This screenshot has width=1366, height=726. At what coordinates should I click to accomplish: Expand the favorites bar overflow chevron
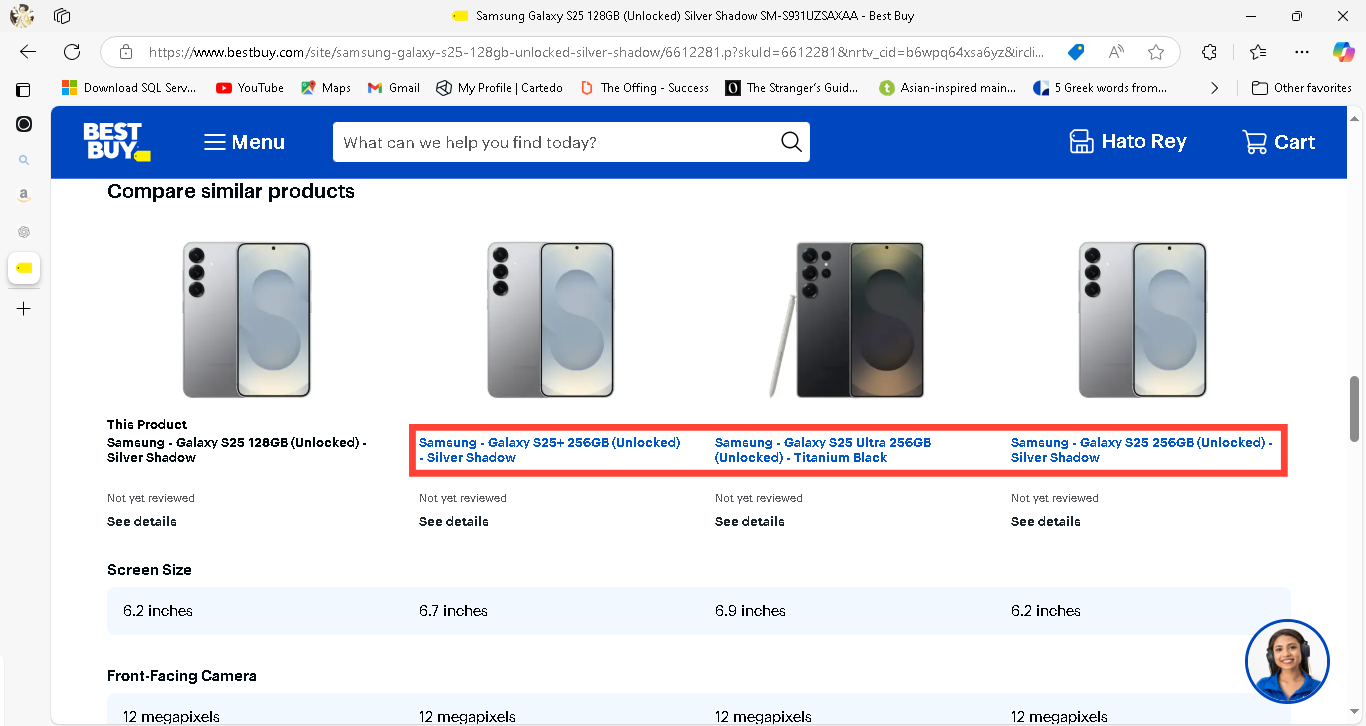[1214, 88]
